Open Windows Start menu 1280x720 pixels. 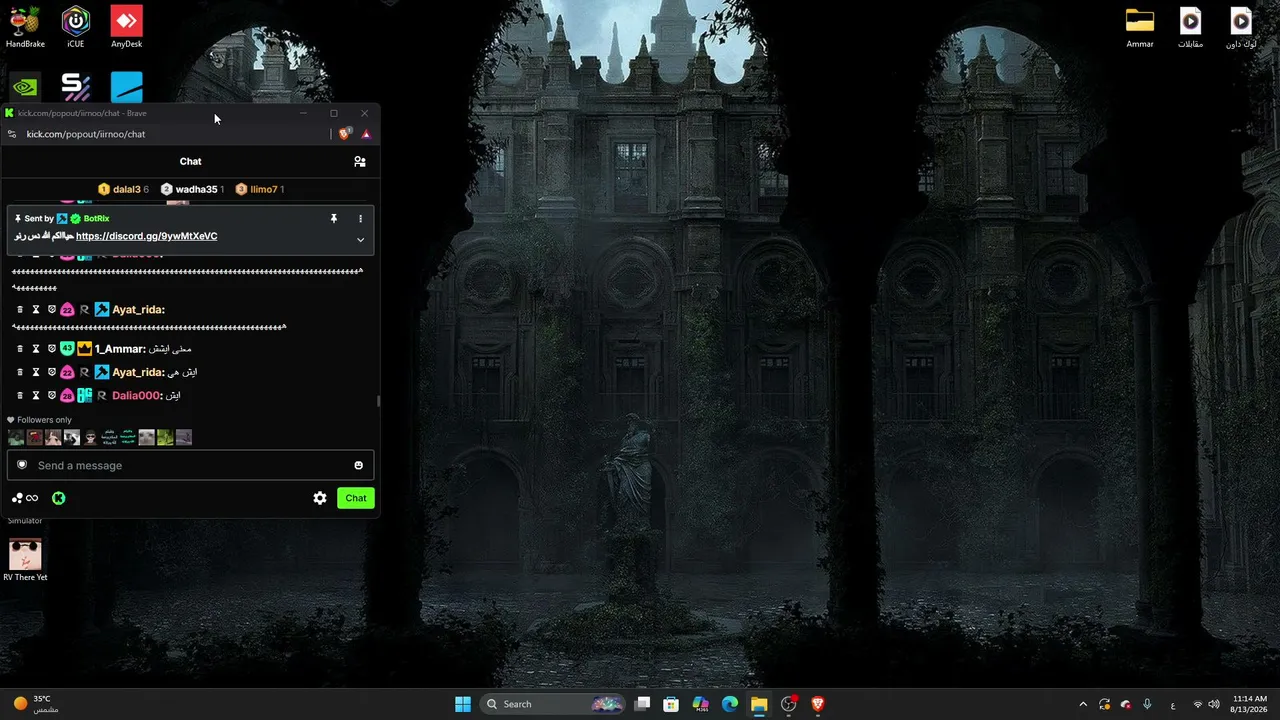pyautogui.click(x=463, y=704)
